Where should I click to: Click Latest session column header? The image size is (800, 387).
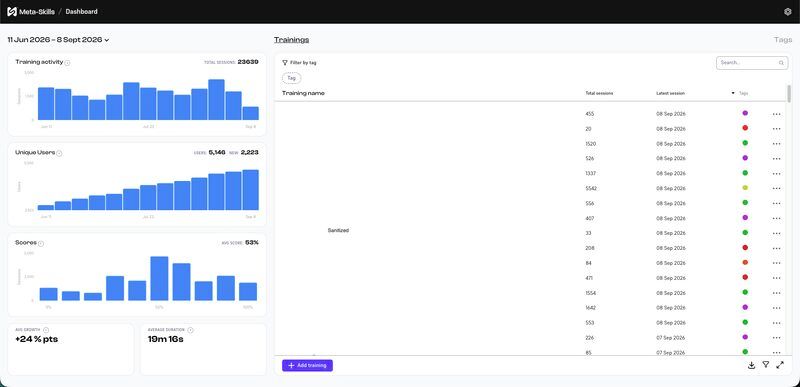tap(670, 93)
